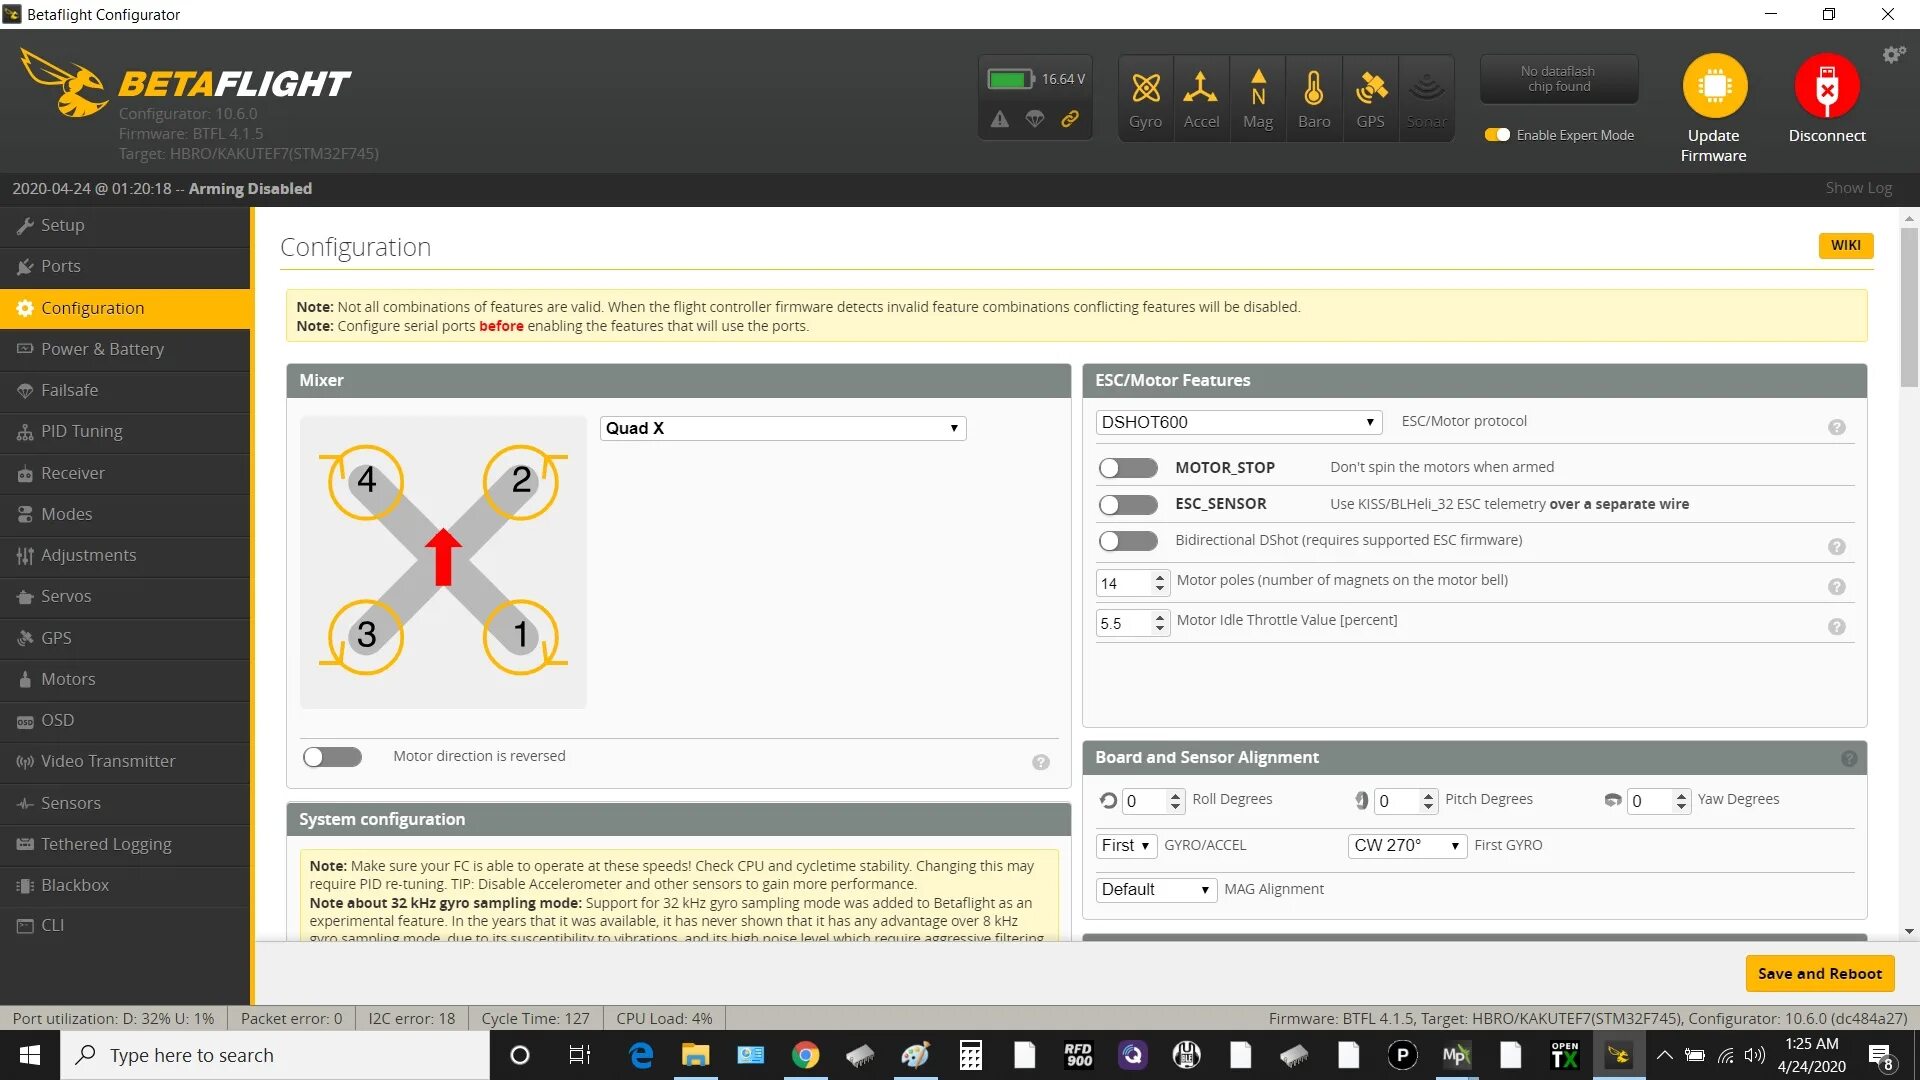Toggle the MOTOR_STOP switch
The width and height of the screenshot is (1920, 1080).
click(1127, 468)
